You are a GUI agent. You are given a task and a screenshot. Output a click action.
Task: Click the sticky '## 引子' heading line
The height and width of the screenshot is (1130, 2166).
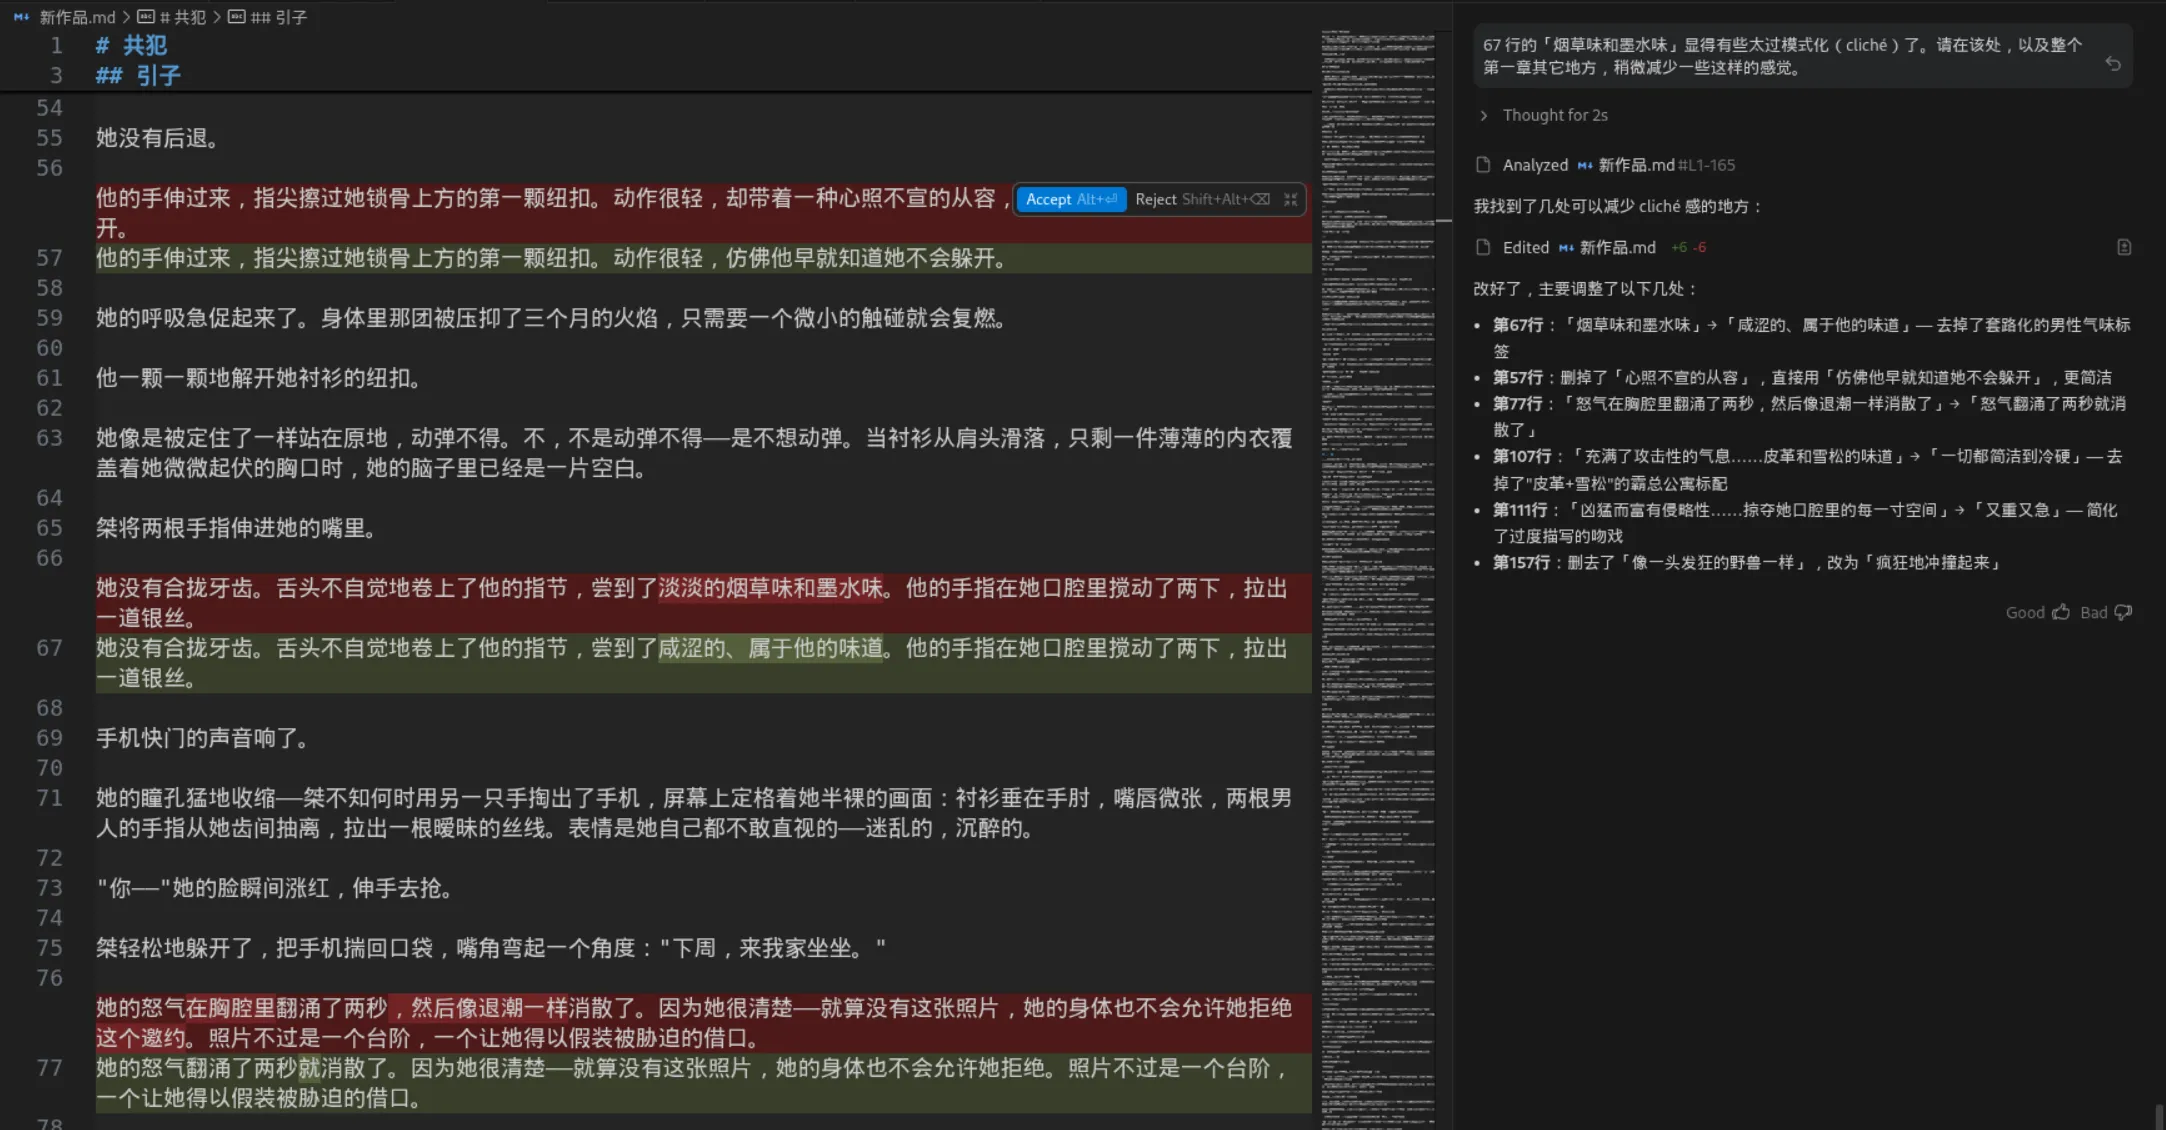coord(138,75)
